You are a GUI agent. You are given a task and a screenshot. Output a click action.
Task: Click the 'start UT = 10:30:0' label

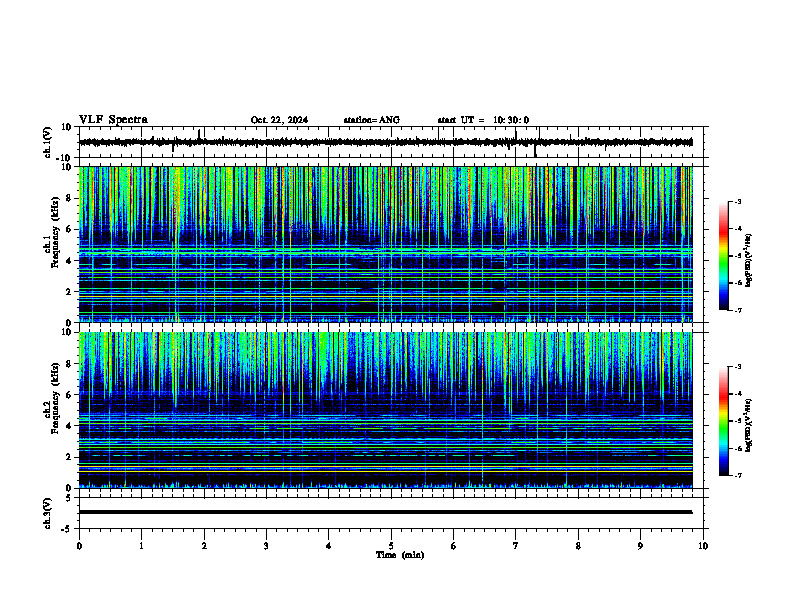pos(483,120)
